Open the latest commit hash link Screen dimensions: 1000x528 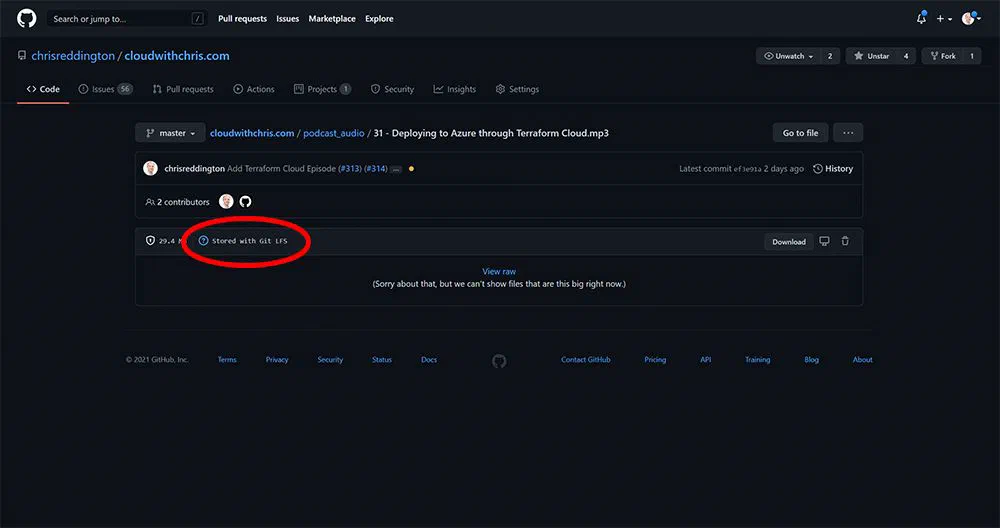pyautogui.click(x=747, y=169)
